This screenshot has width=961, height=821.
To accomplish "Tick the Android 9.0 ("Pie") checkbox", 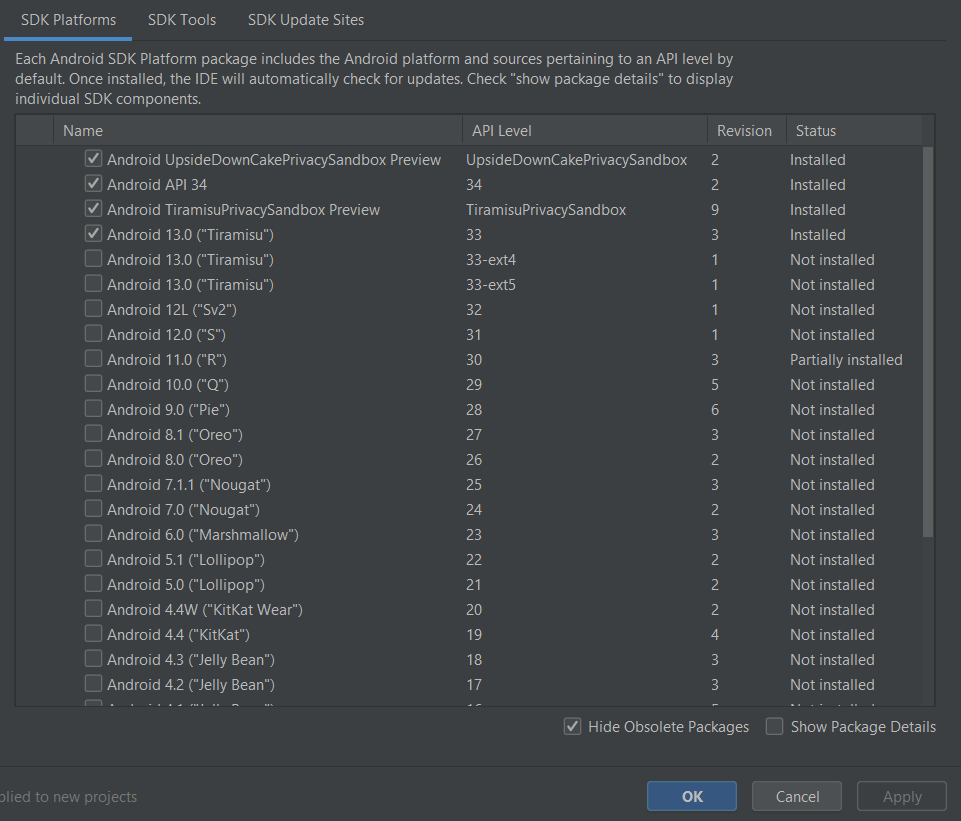I will [93, 409].
